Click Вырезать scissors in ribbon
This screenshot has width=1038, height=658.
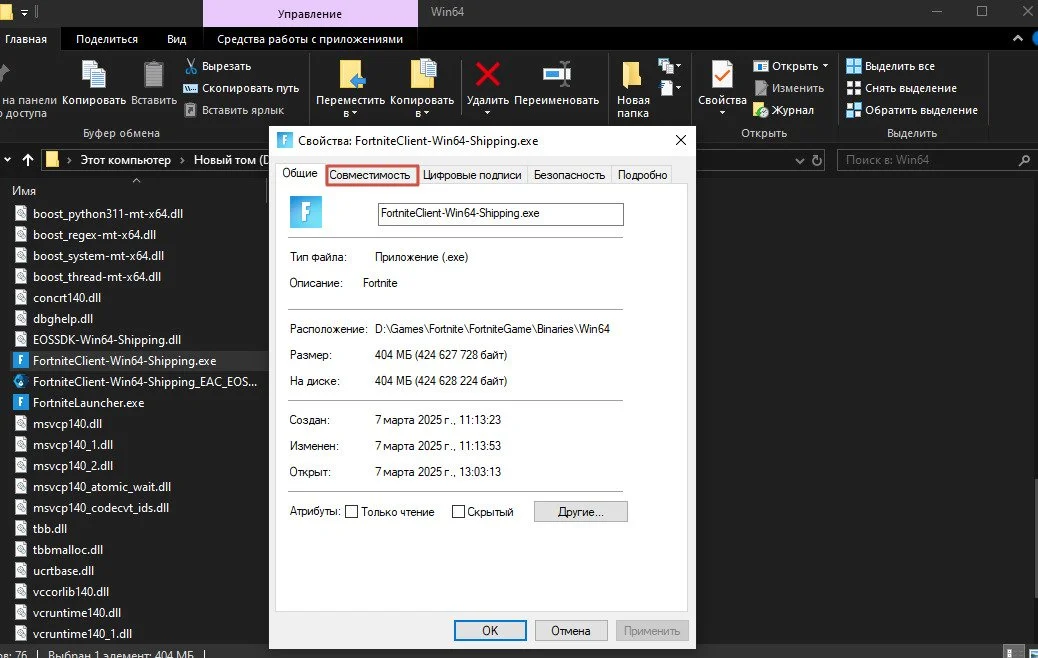tap(218, 66)
